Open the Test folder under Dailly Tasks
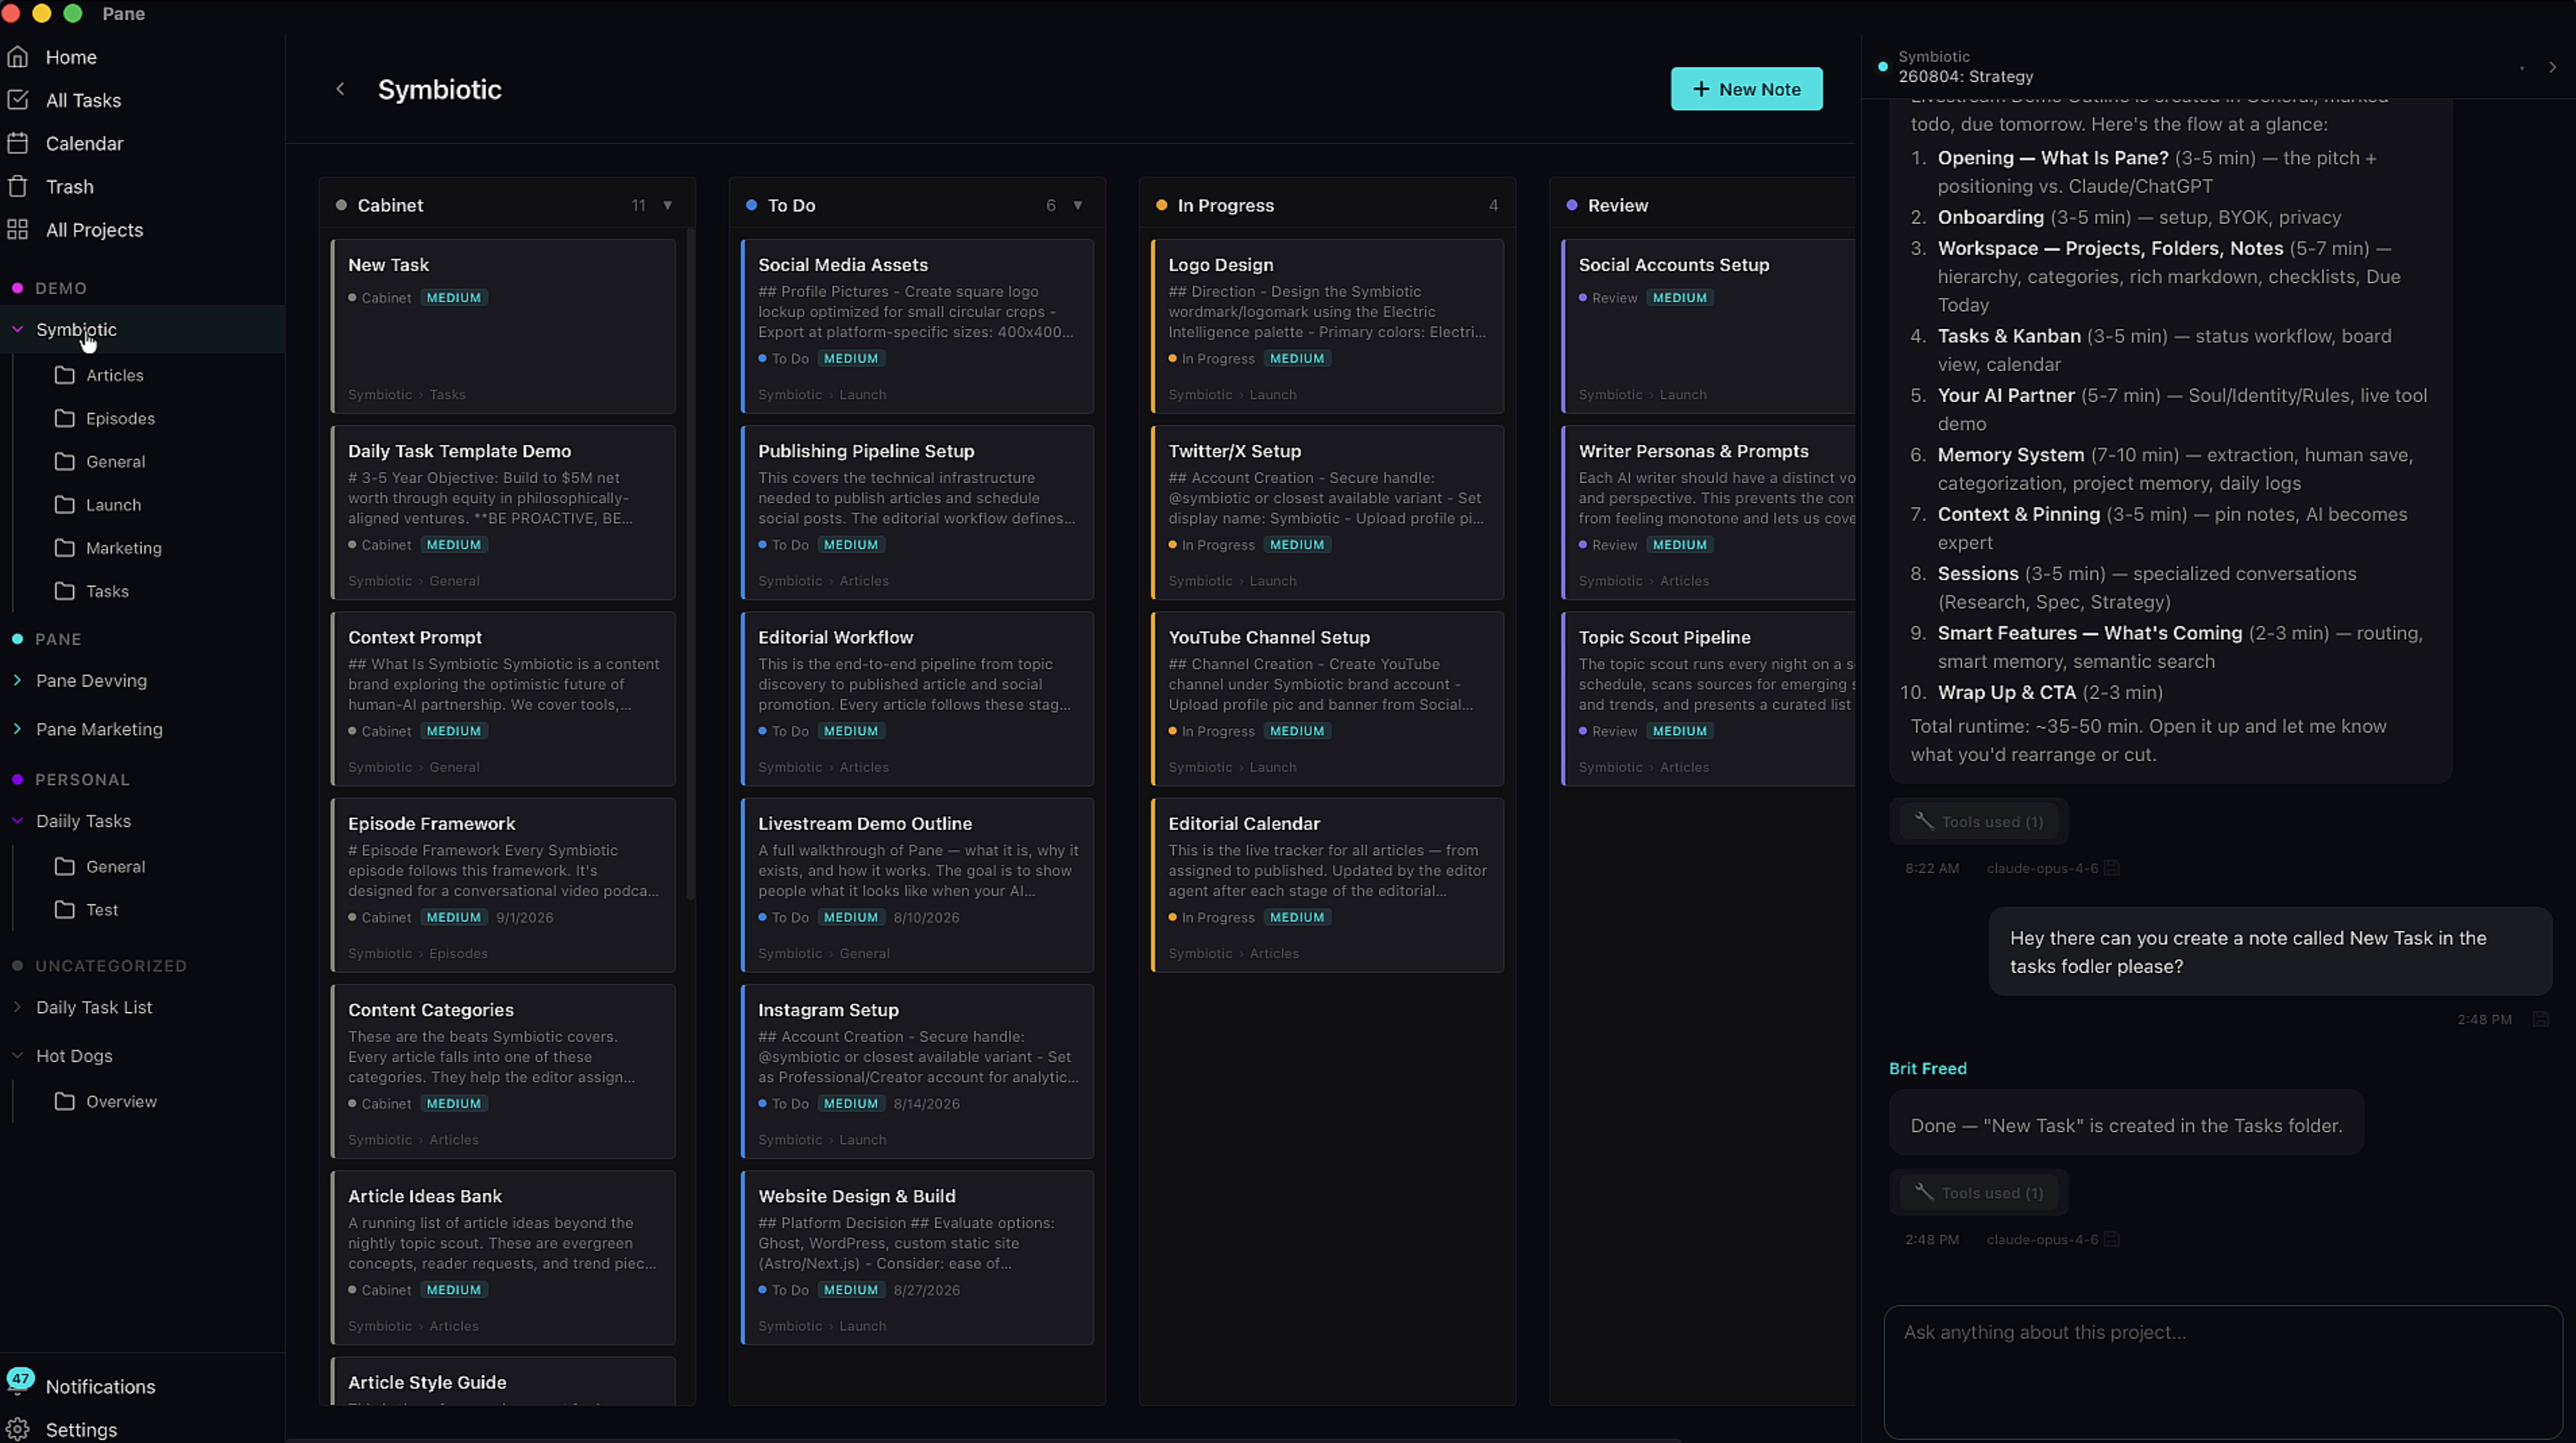This screenshot has height=1443, width=2576. pyautogui.click(x=87, y=910)
